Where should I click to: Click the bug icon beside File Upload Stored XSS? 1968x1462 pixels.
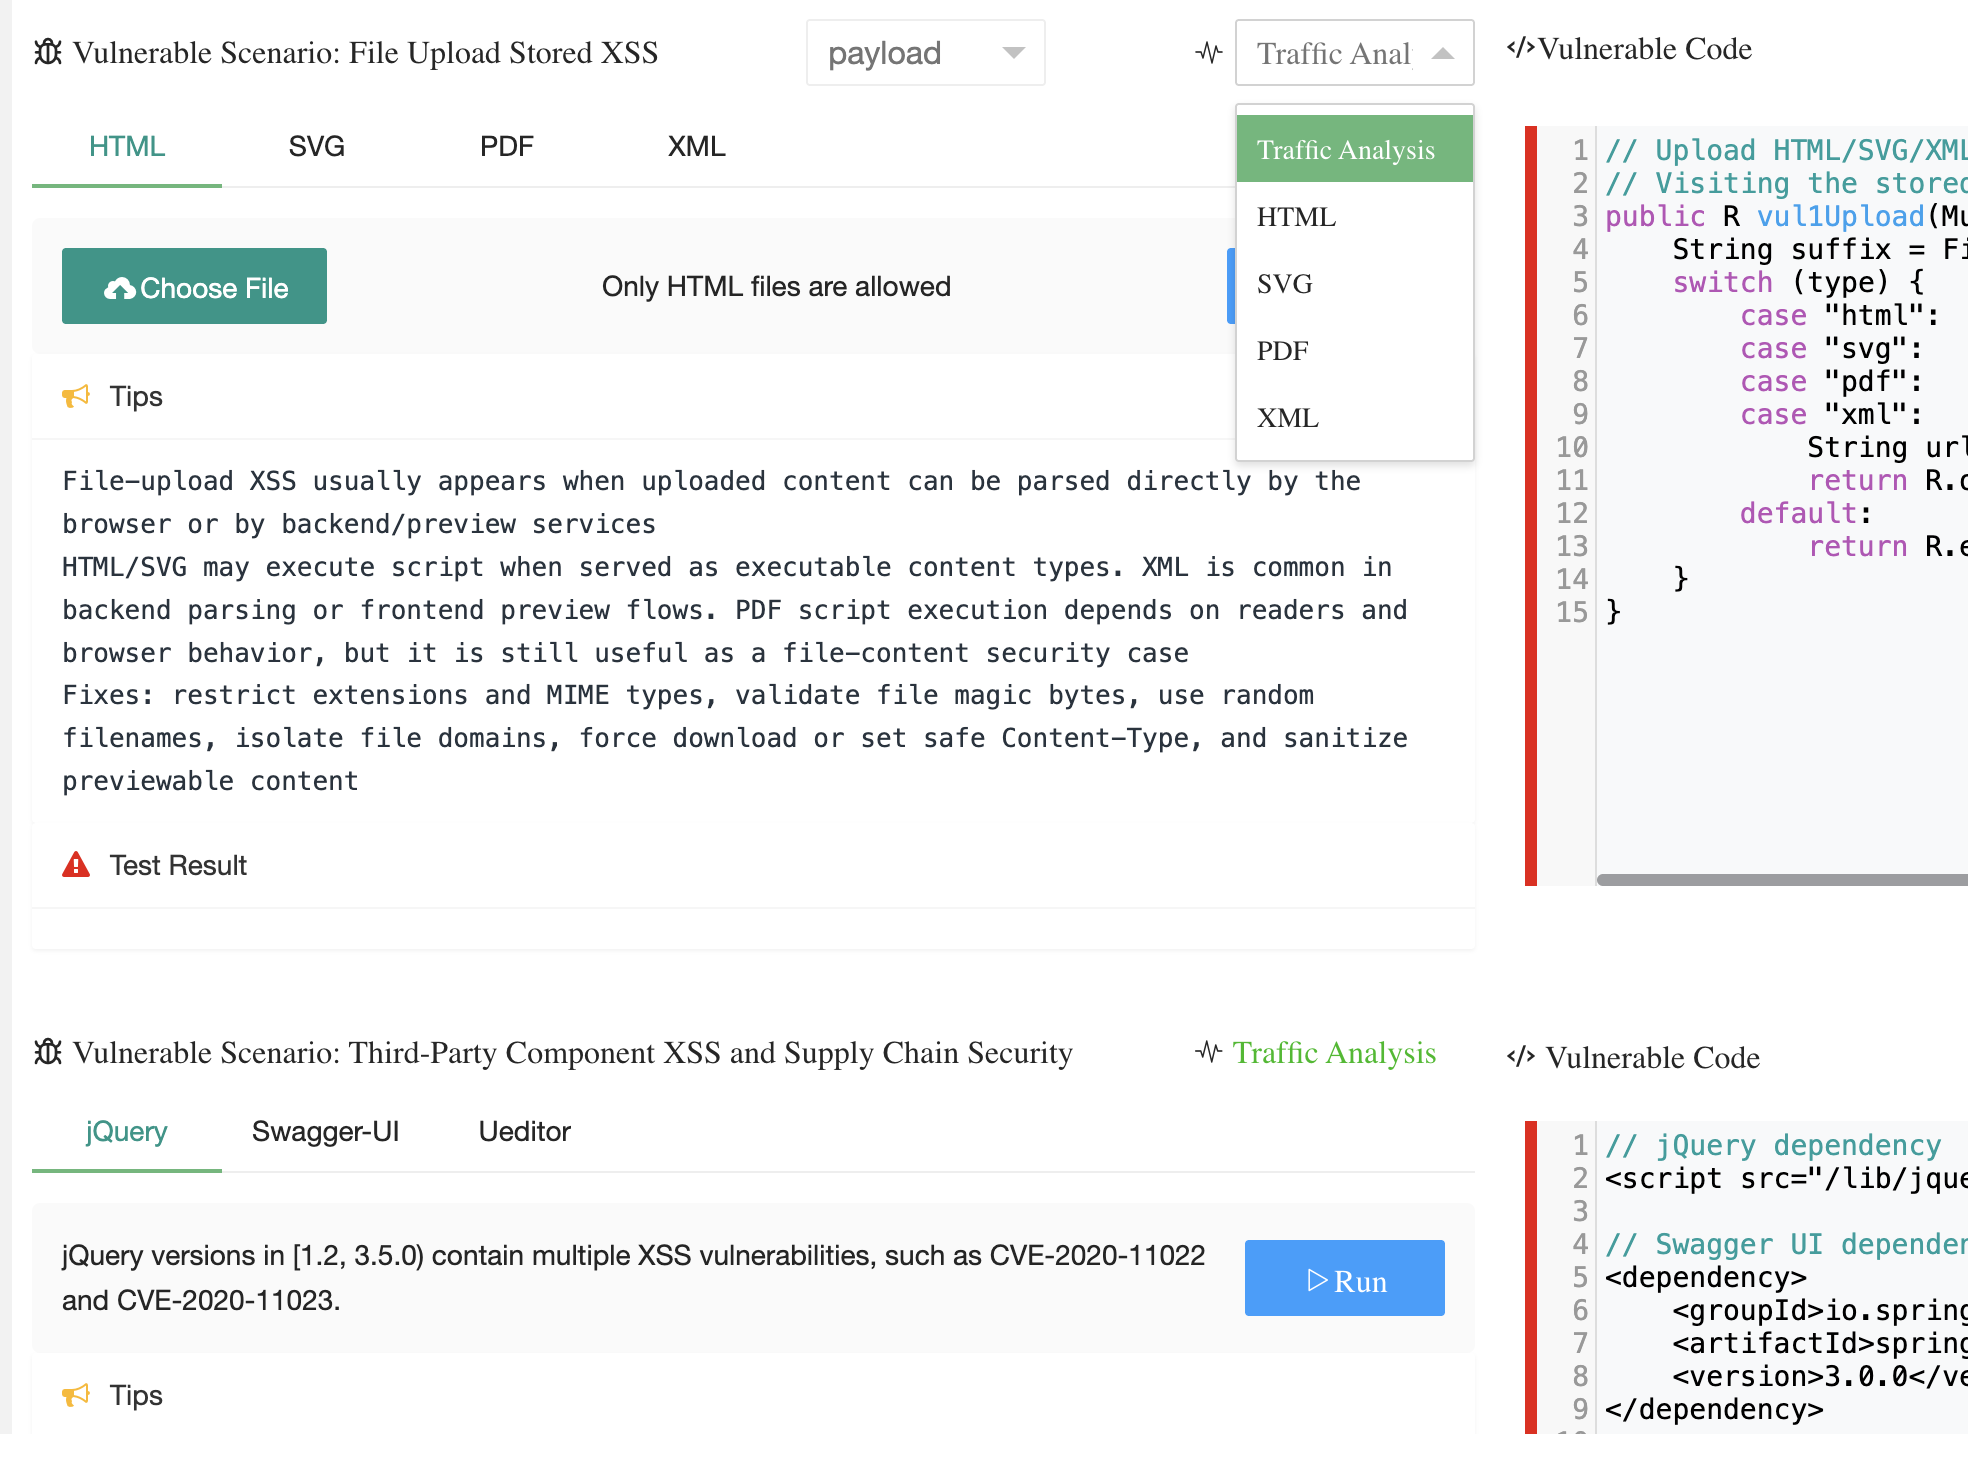click(48, 52)
